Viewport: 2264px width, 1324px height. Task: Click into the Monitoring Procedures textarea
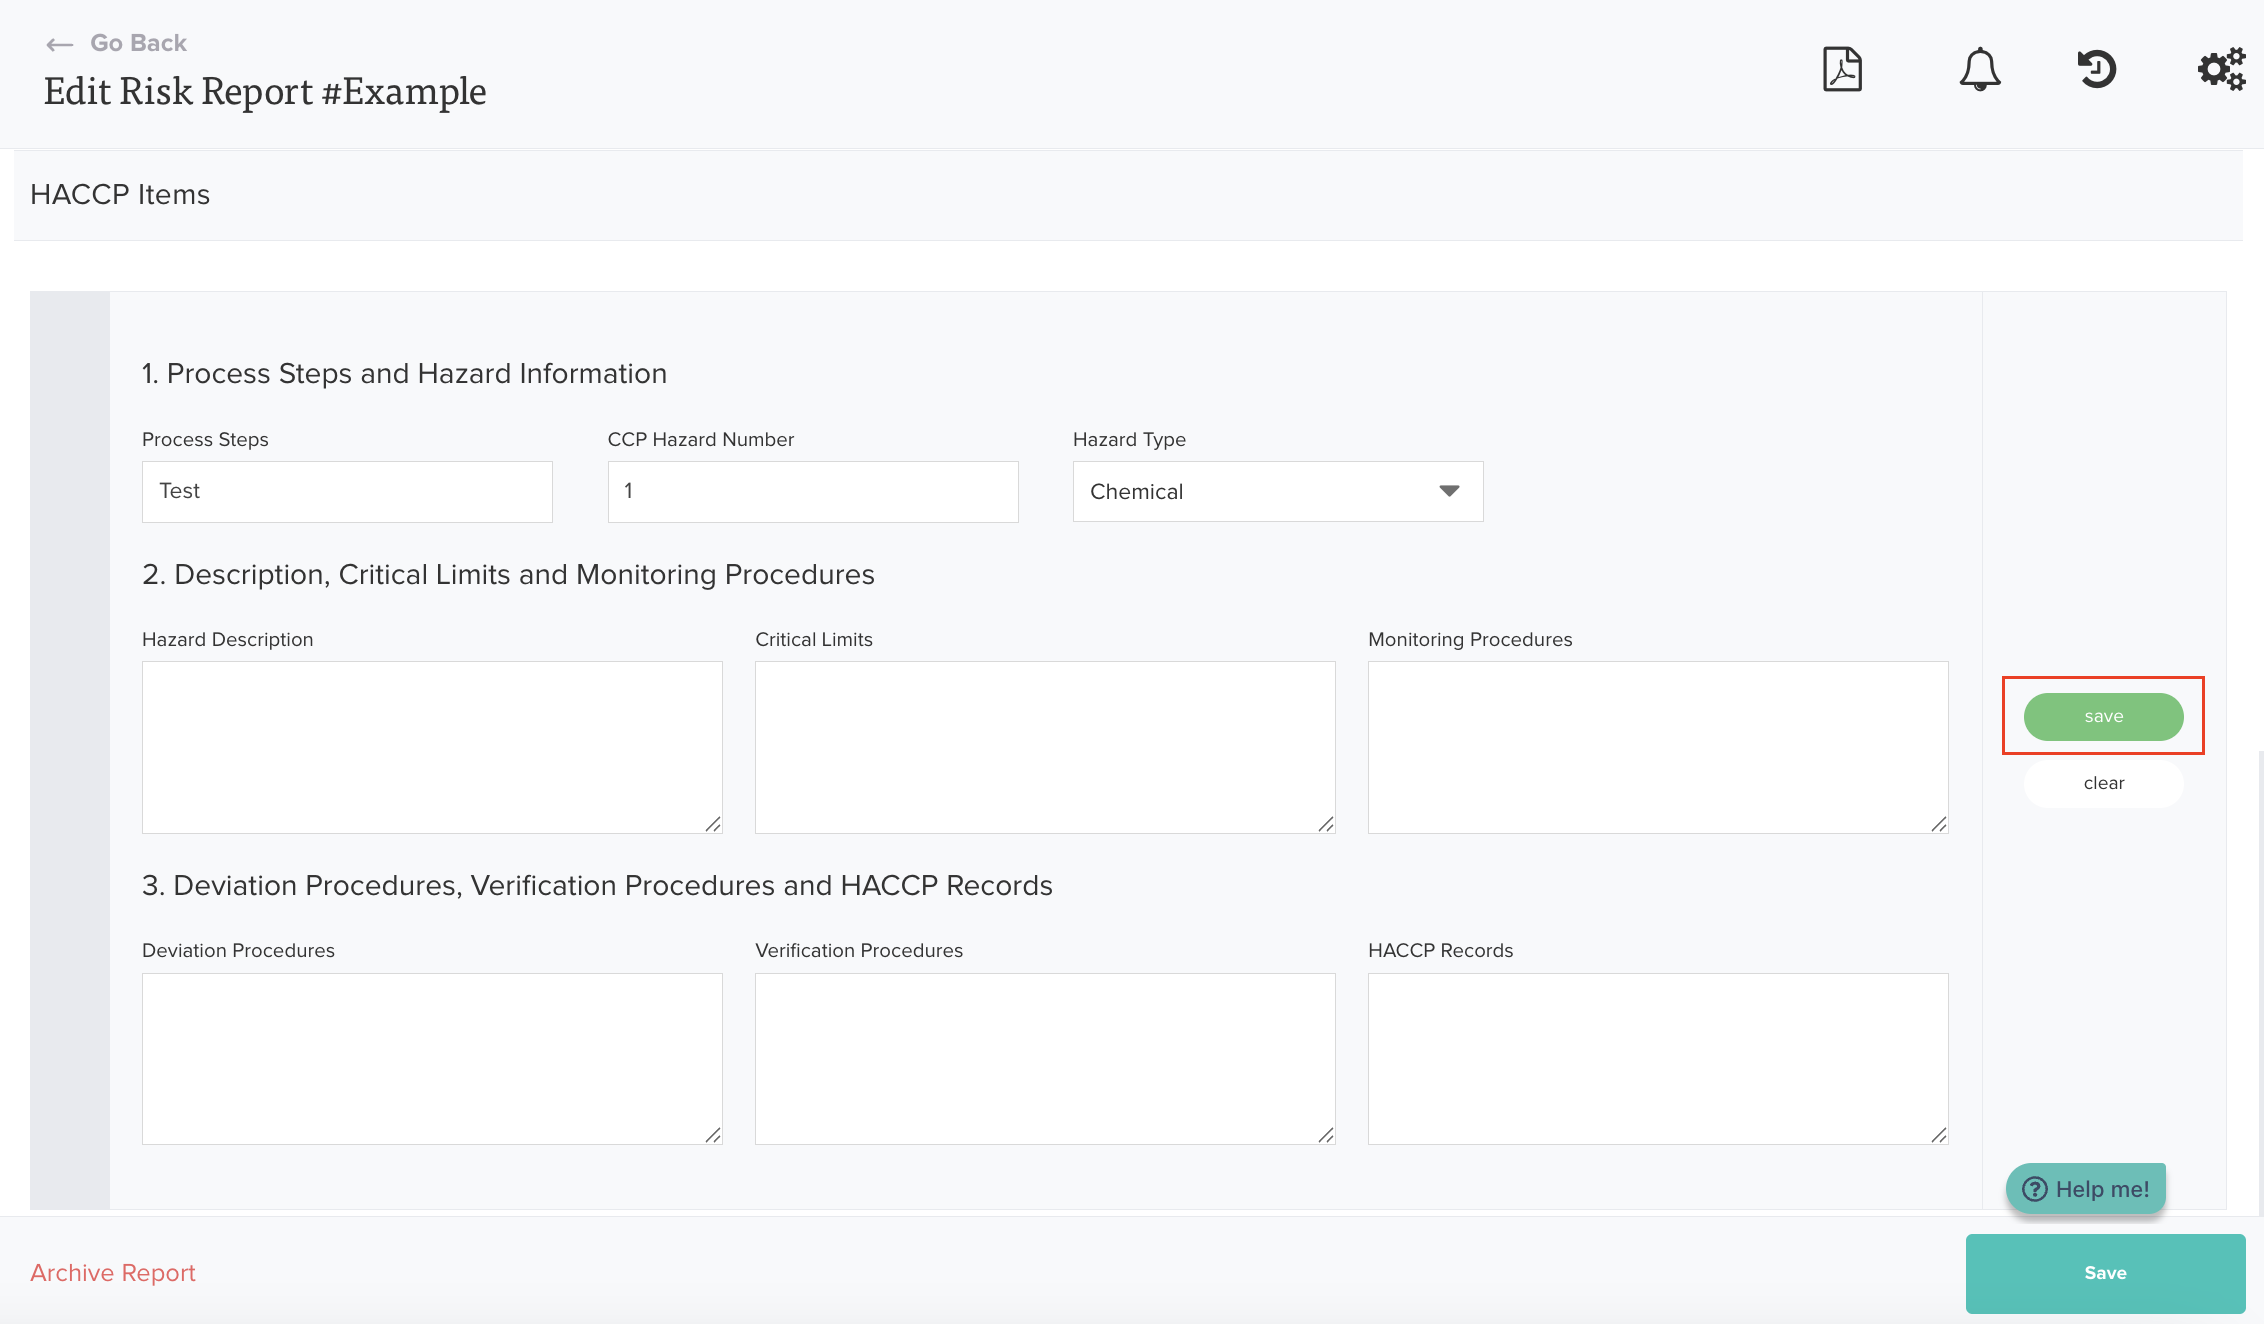(x=1657, y=746)
